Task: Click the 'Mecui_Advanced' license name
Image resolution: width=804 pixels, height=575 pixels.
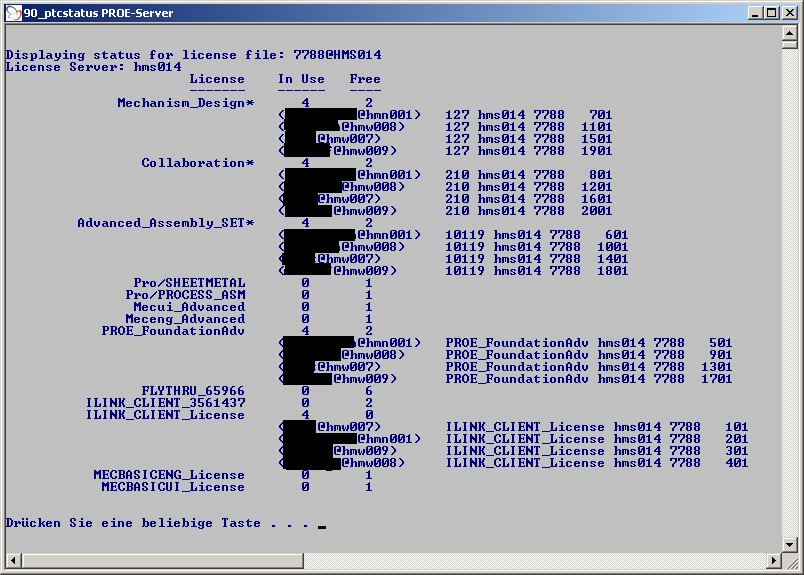Action: click(189, 307)
